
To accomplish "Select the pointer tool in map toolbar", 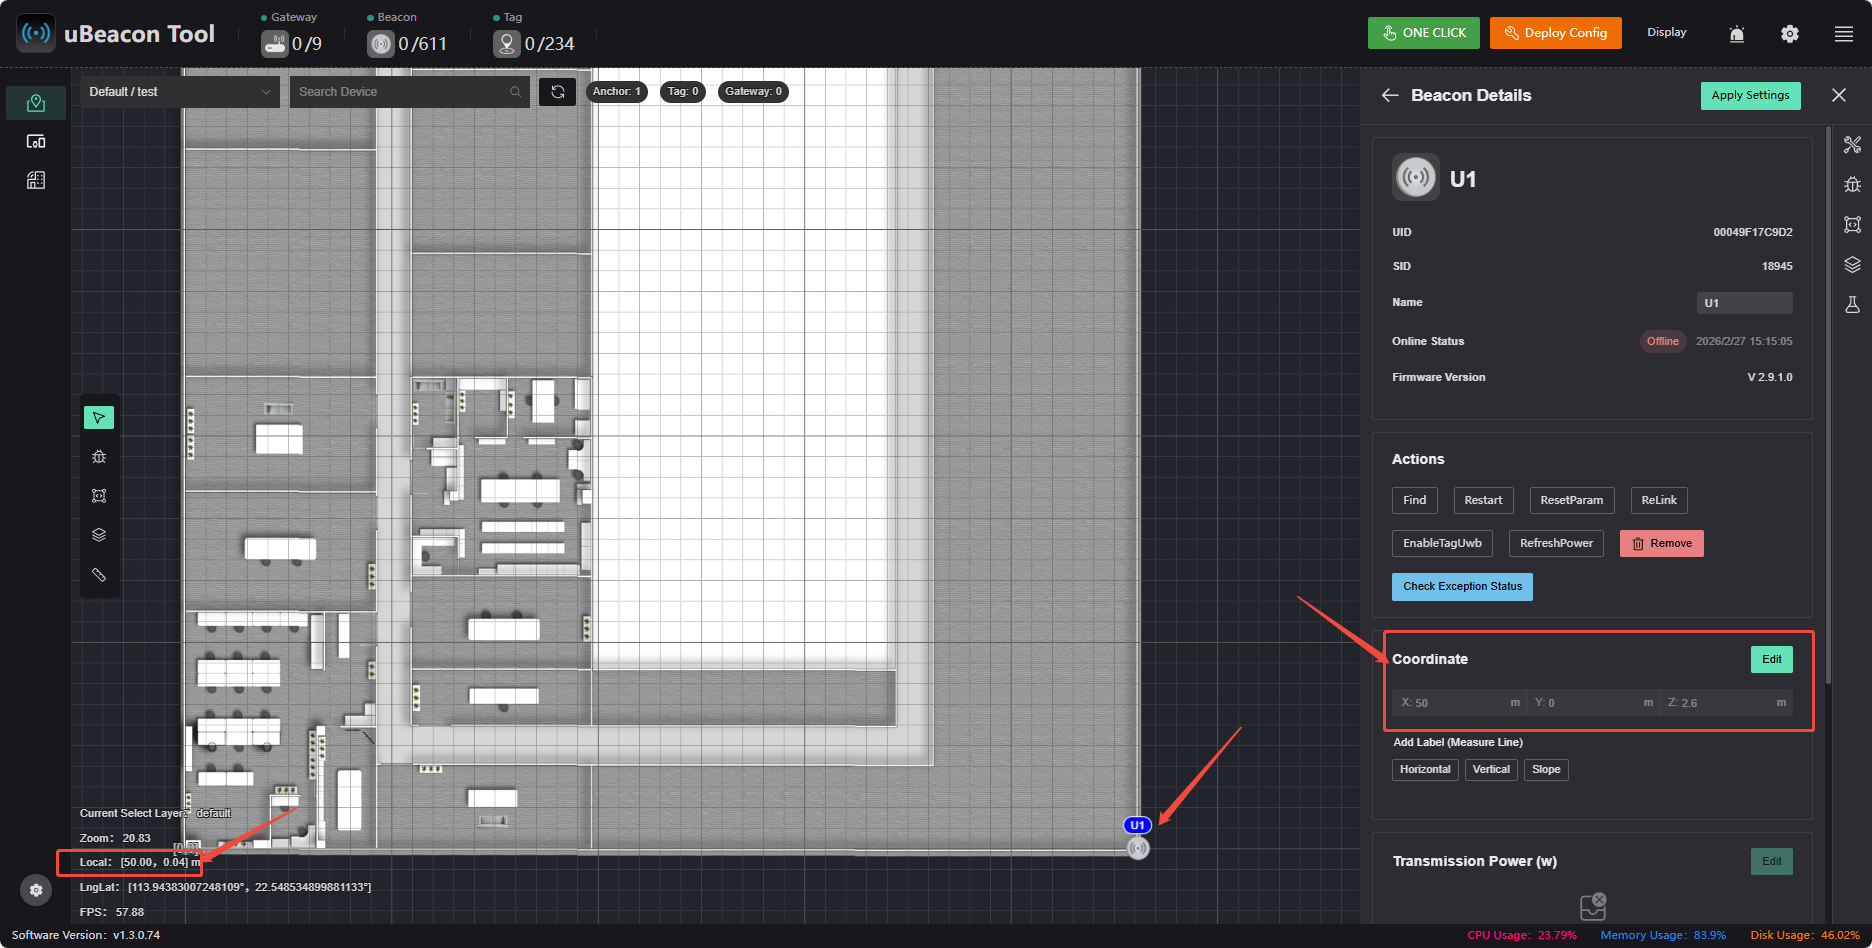I will pyautogui.click(x=99, y=418).
